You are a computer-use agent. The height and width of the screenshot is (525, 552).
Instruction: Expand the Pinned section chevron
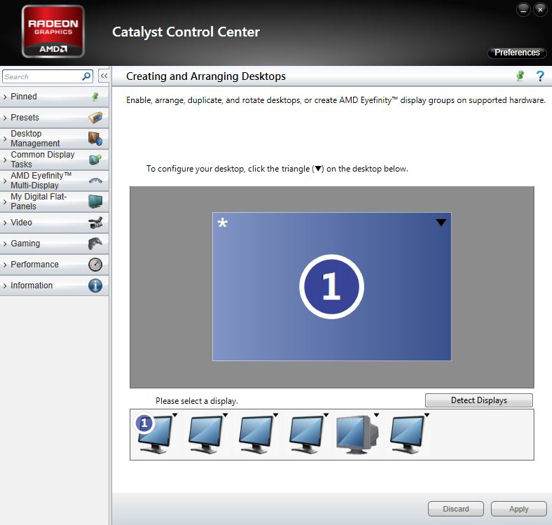click(x=5, y=97)
